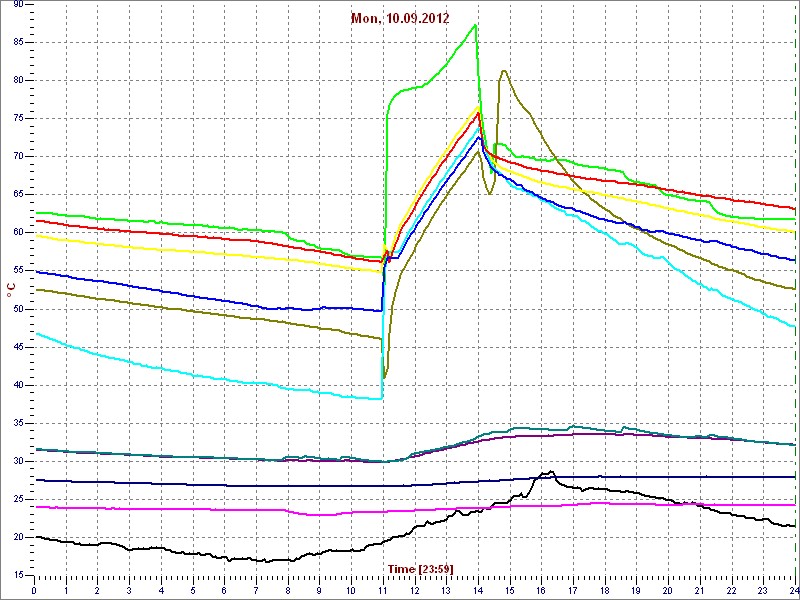Click the '°C' temperature axis label
Image resolution: width=800 pixels, height=600 pixels.
[10, 291]
